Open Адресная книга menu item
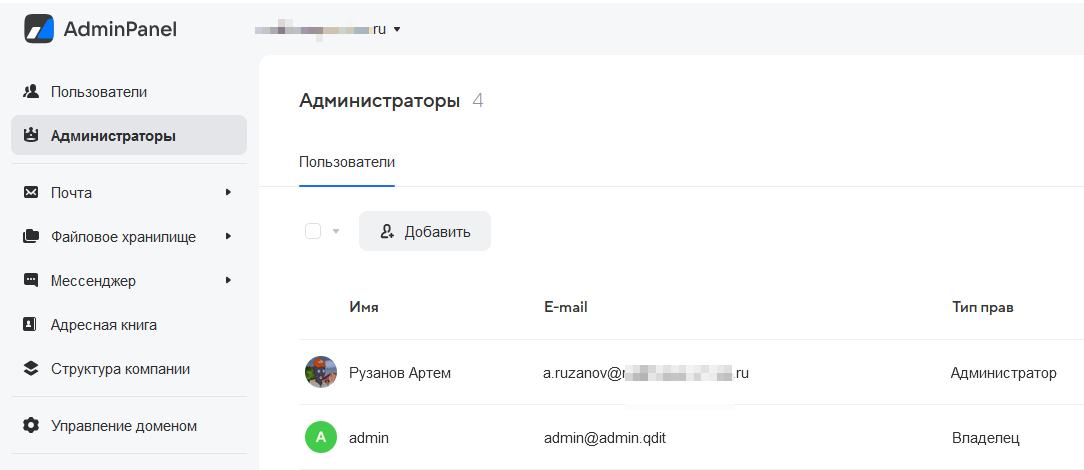The height and width of the screenshot is (470, 1084). 104,325
